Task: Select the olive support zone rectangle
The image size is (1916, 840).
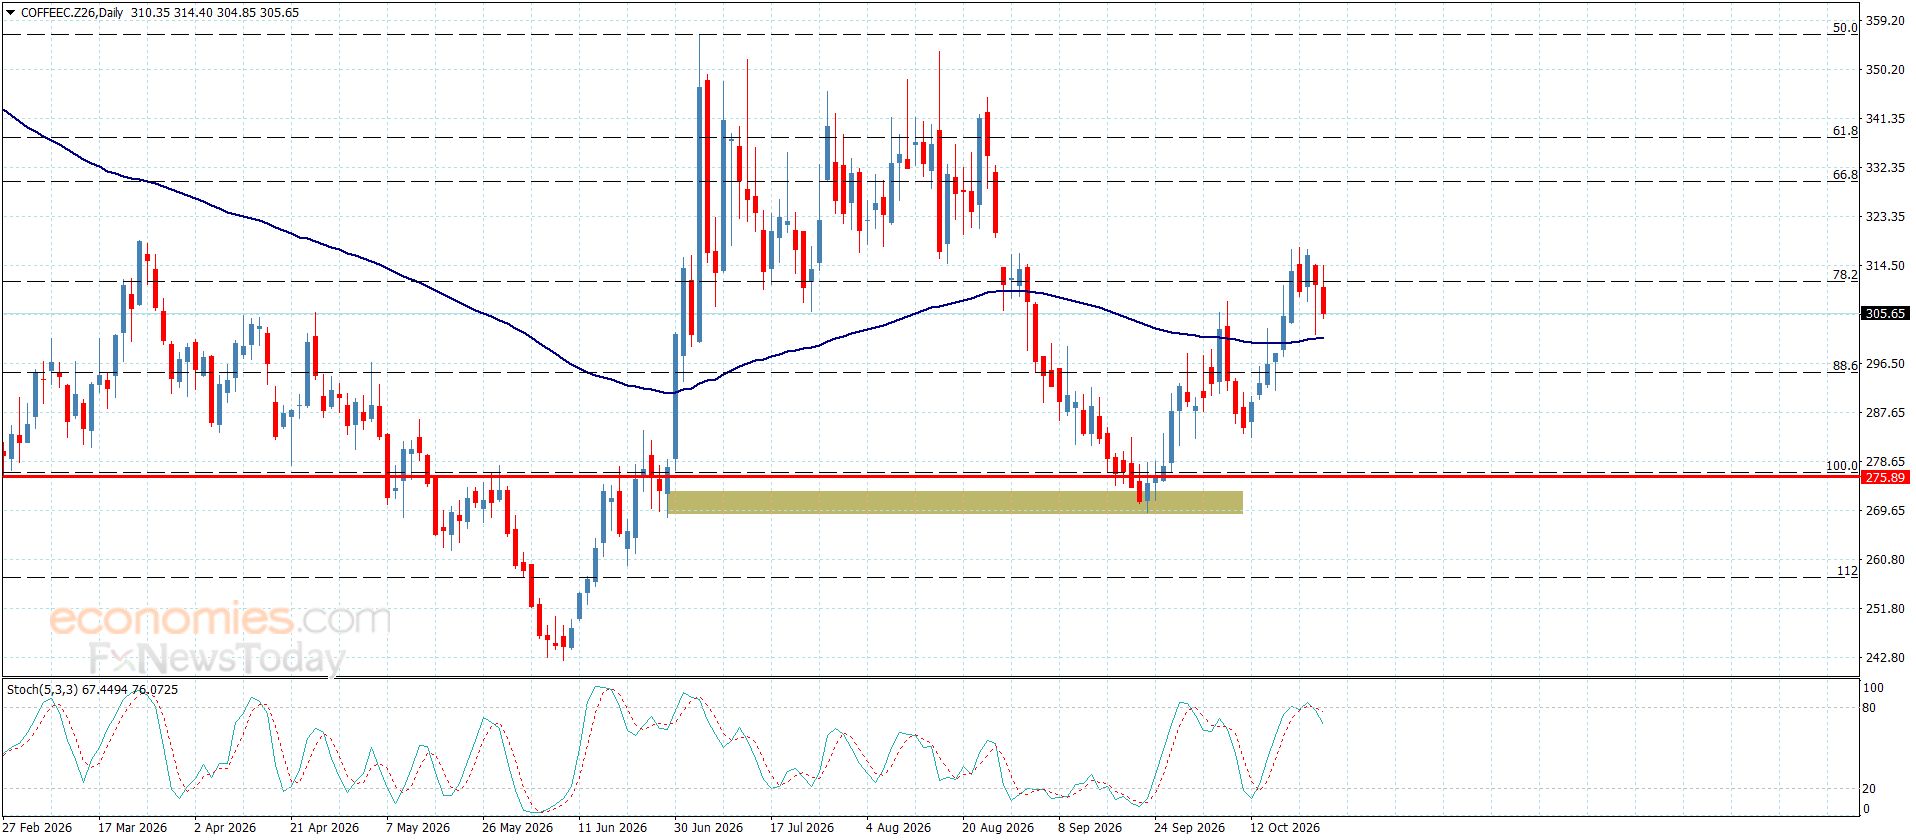Action: click(955, 502)
